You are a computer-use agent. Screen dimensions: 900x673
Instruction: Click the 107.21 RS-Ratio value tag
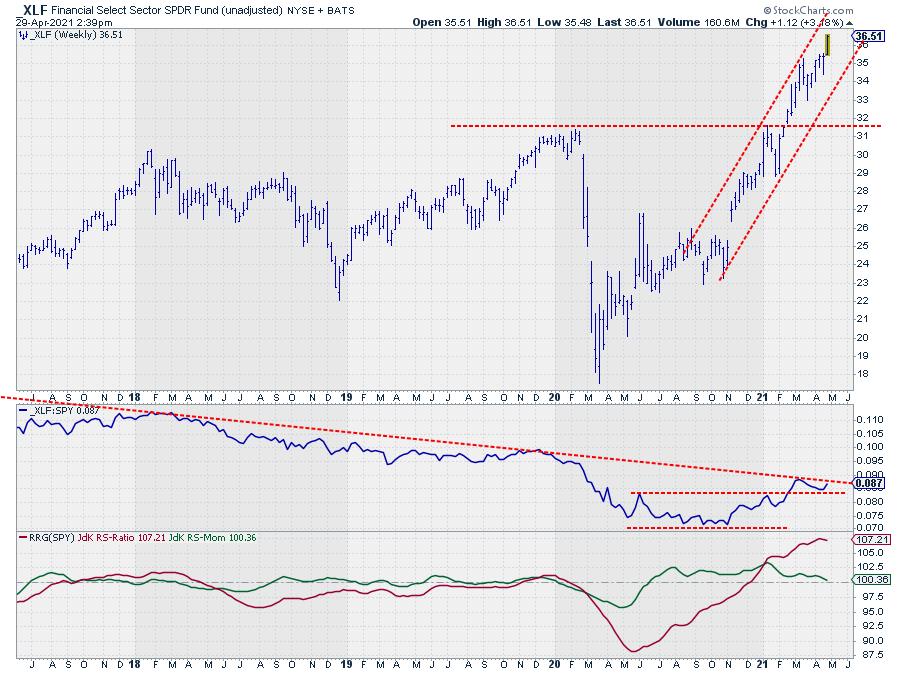tap(867, 538)
